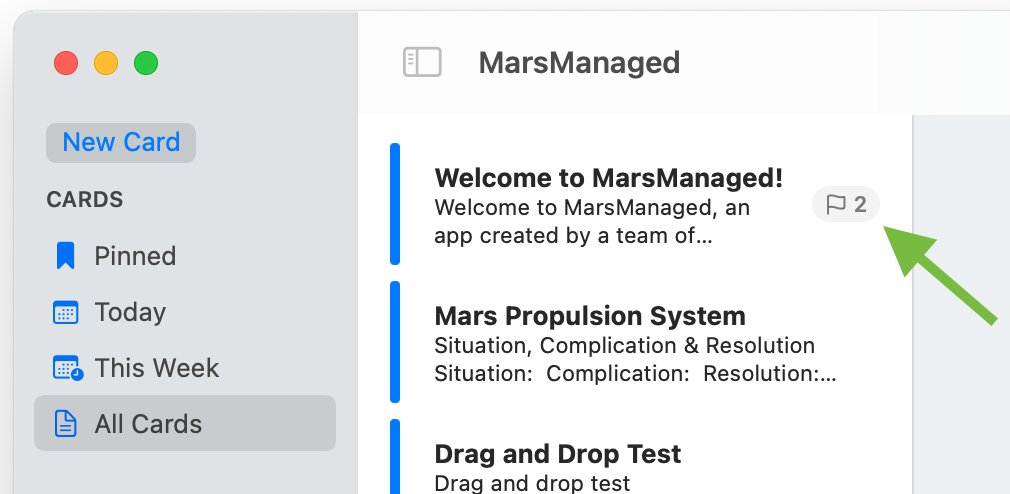Image resolution: width=1010 pixels, height=494 pixels.
Task: Open the Mars Propulsion System card
Action: tap(651, 343)
